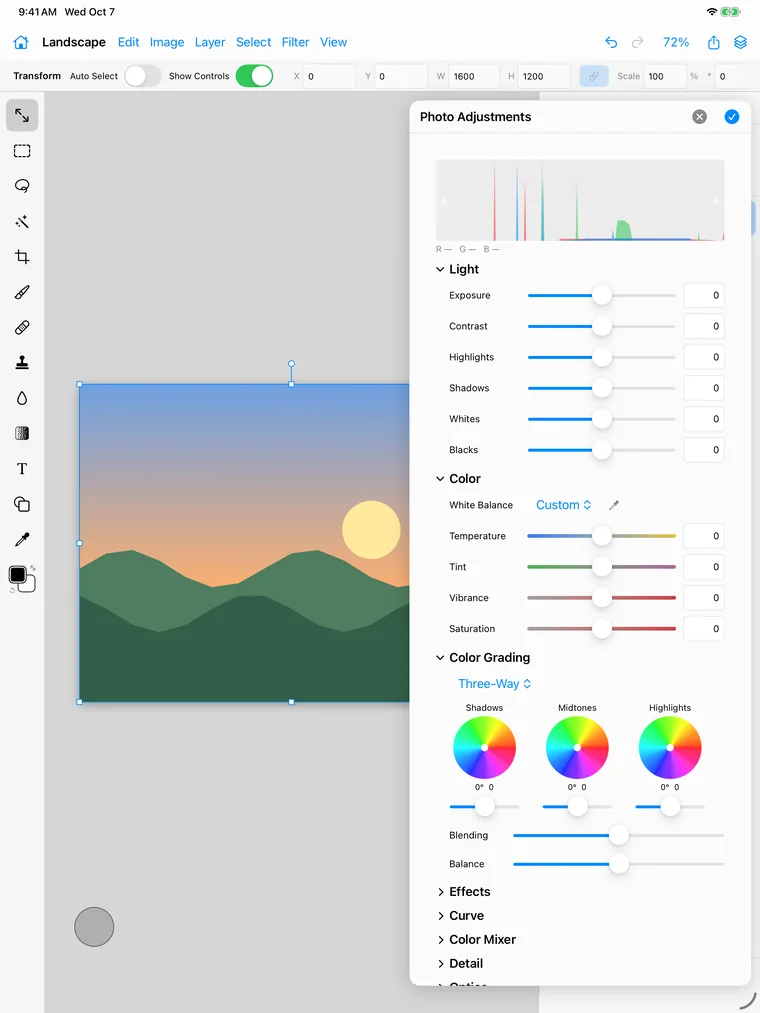The width and height of the screenshot is (760, 1013).
Task: Tap the gray touch shortcut circle
Action: pyautogui.click(x=94, y=926)
